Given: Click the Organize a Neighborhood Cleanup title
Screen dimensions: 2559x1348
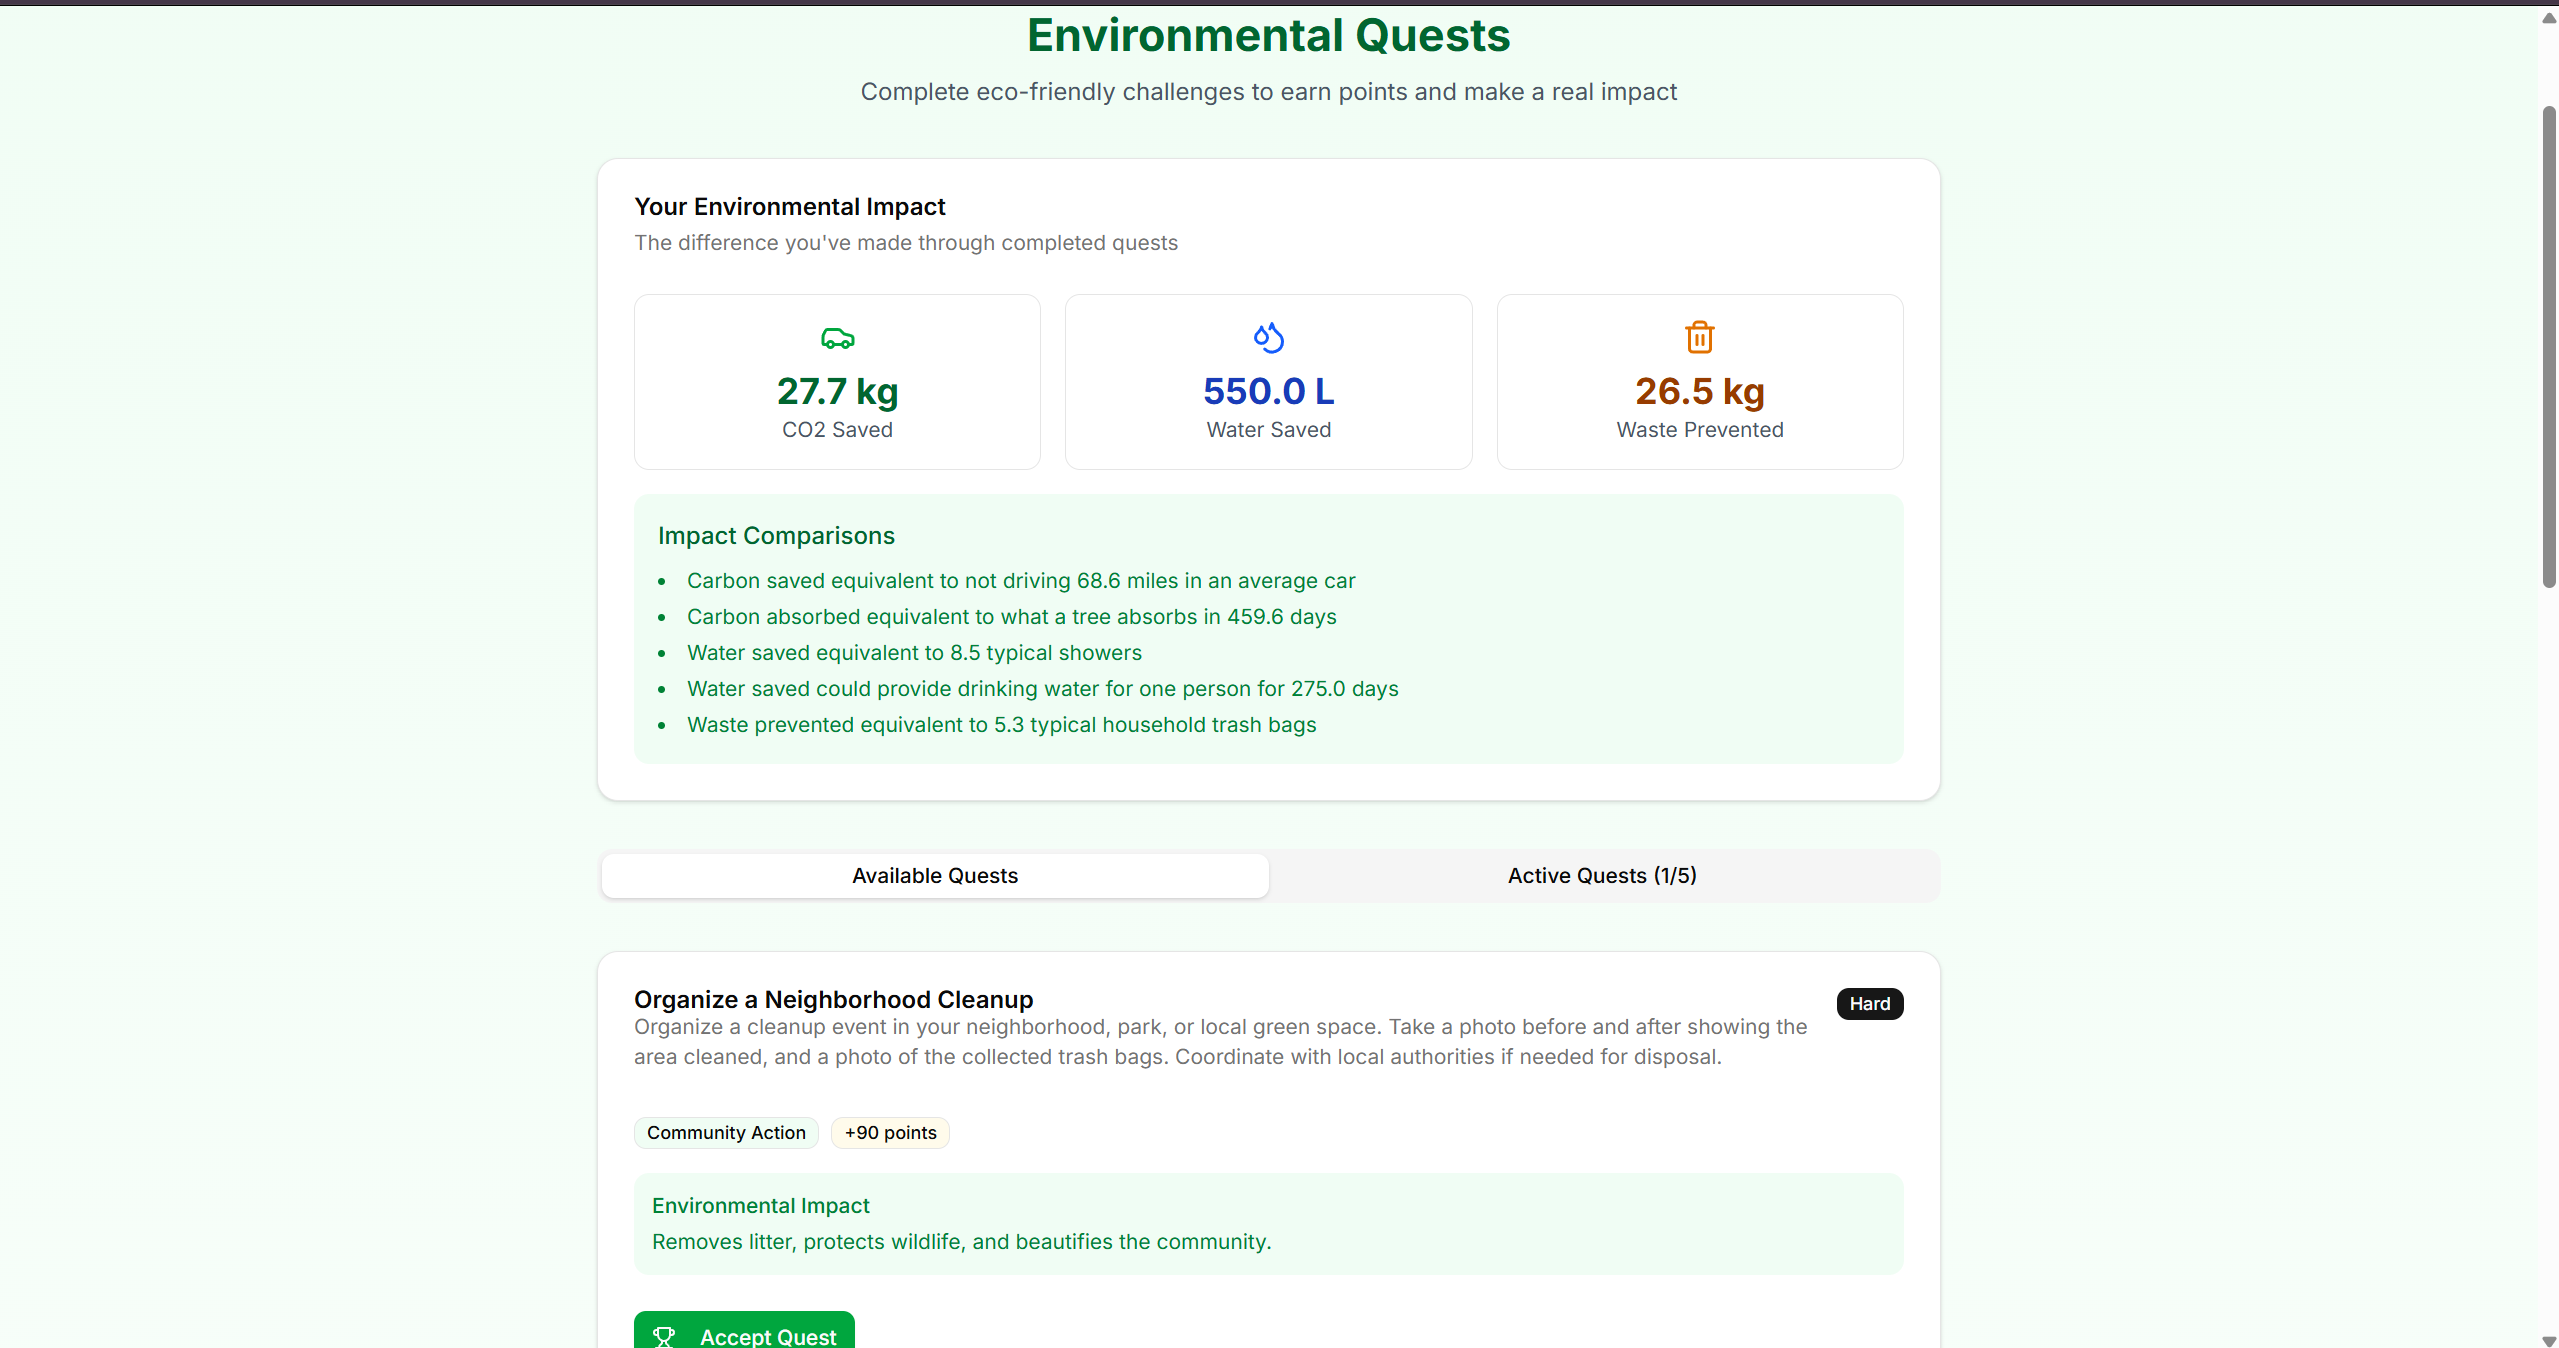Looking at the screenshot, I should (833, 1000).
